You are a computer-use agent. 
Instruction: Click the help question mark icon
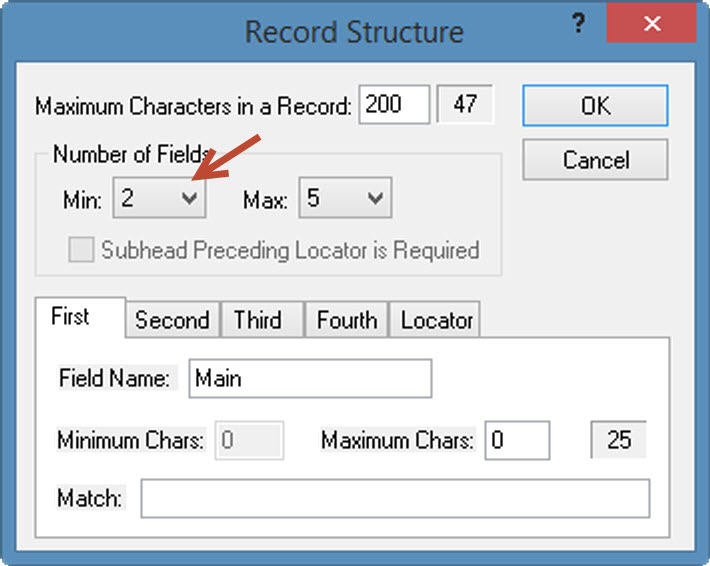click(577, 23)
